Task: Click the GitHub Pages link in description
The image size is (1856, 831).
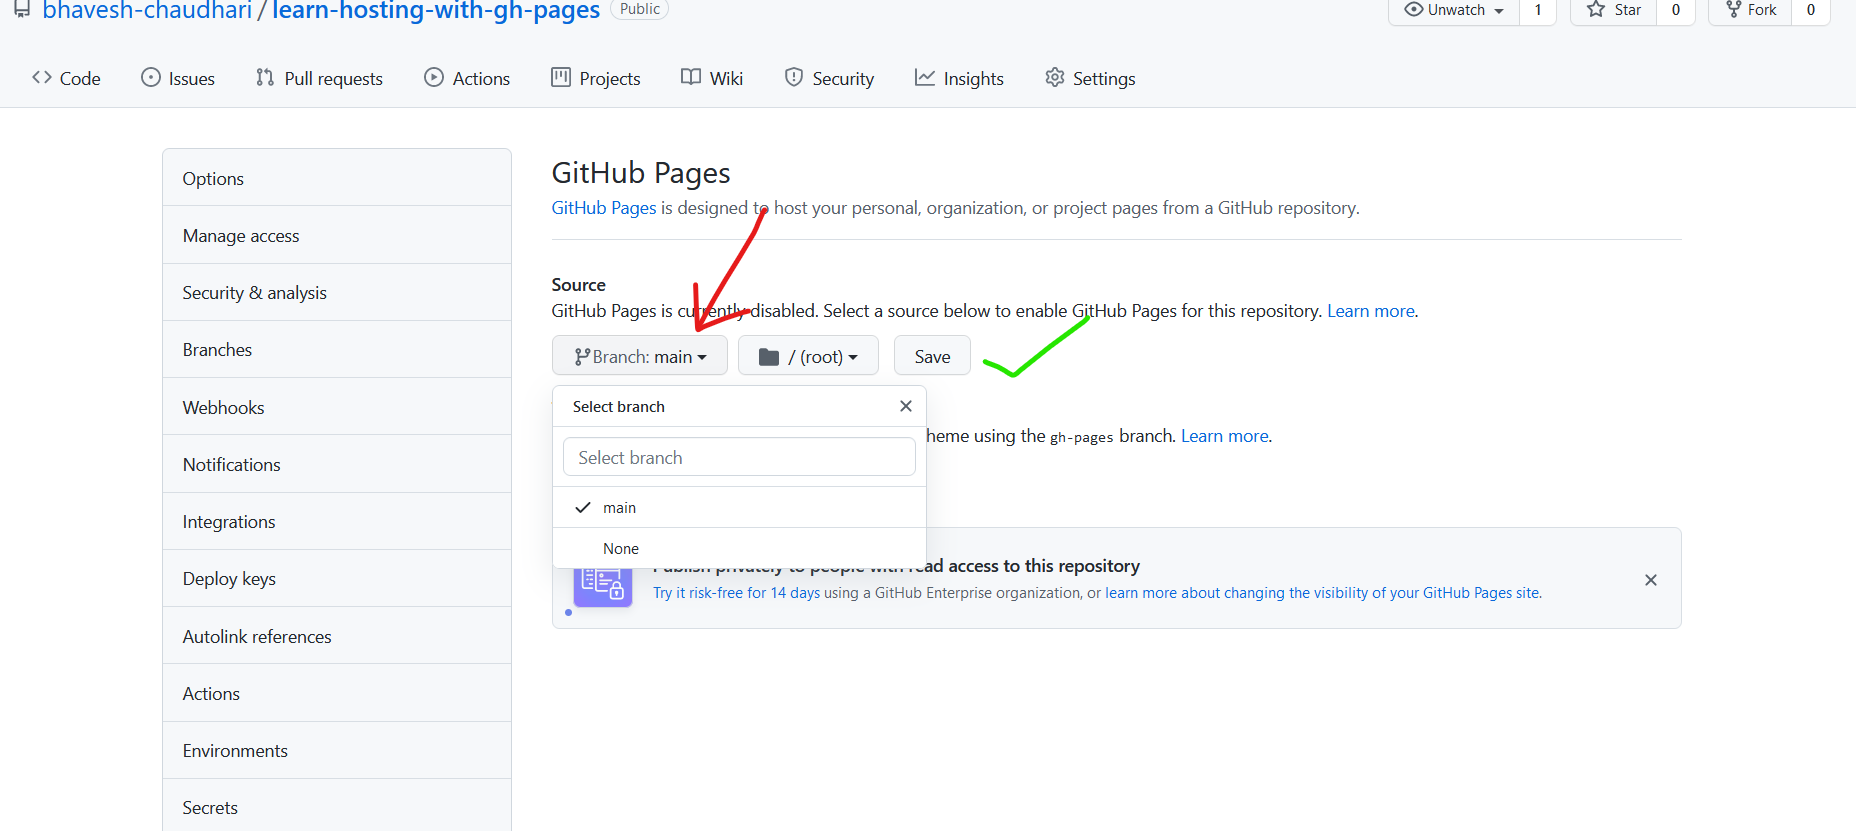Action: pos(604,208)
